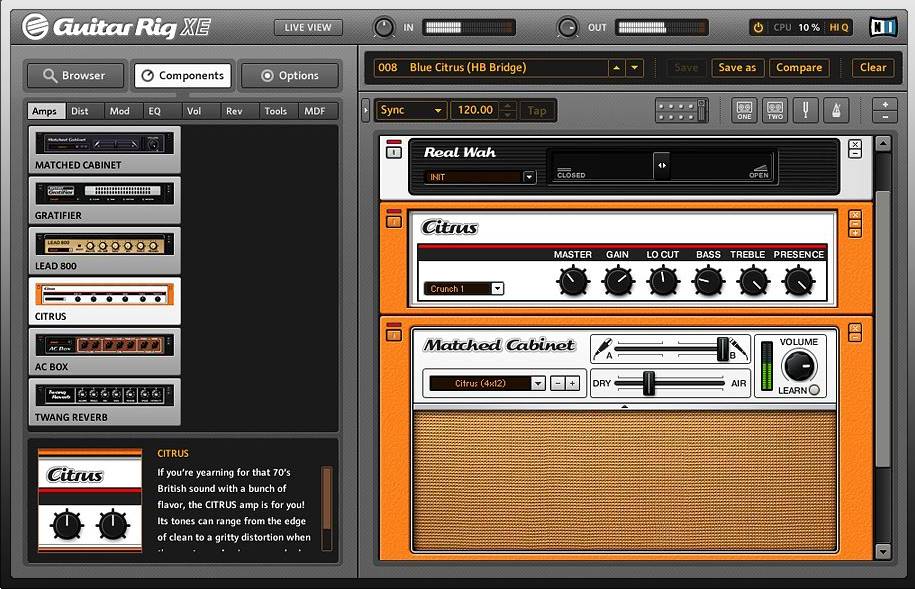Image resolution: width=915 pixels, height=589 pixels.
Task: Click the DRY/AIR slider handle
Action: point(648,383)
